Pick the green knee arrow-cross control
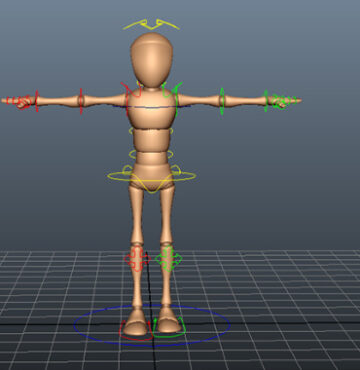Image resolution: width=360 pixels, height=370 pixels. (x=169, y=258)
